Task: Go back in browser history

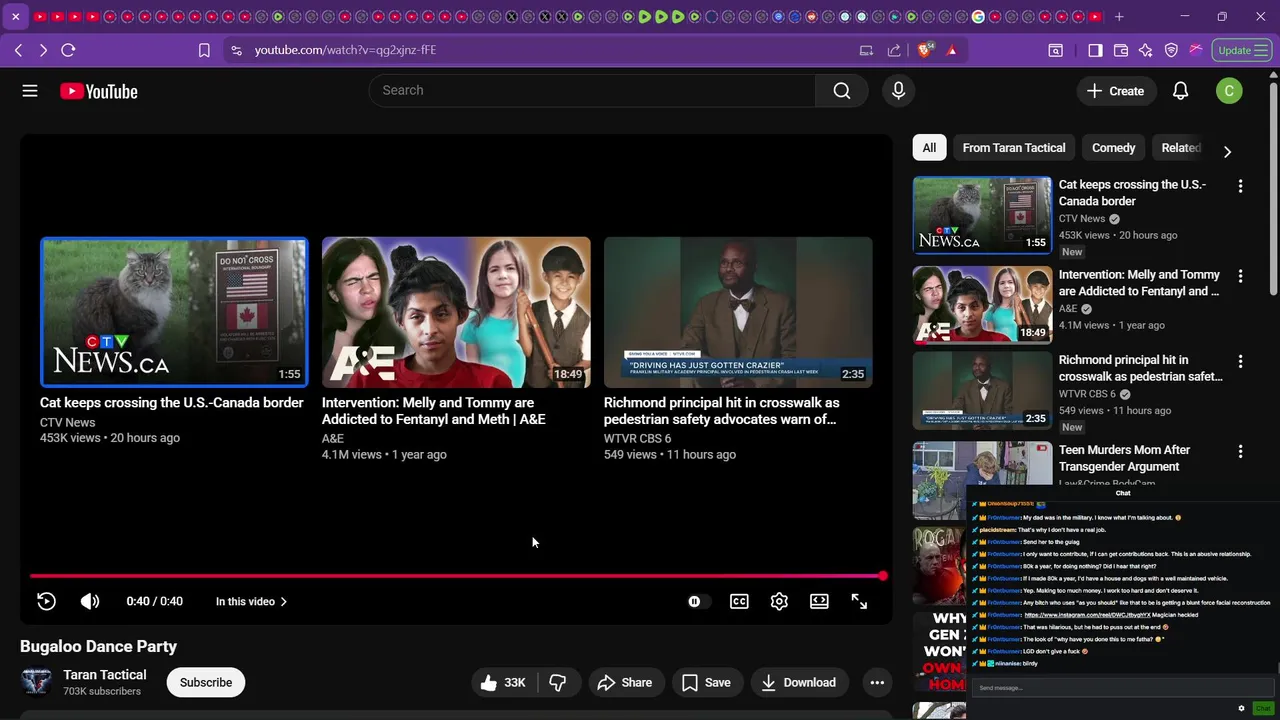Action: (19, 50)
